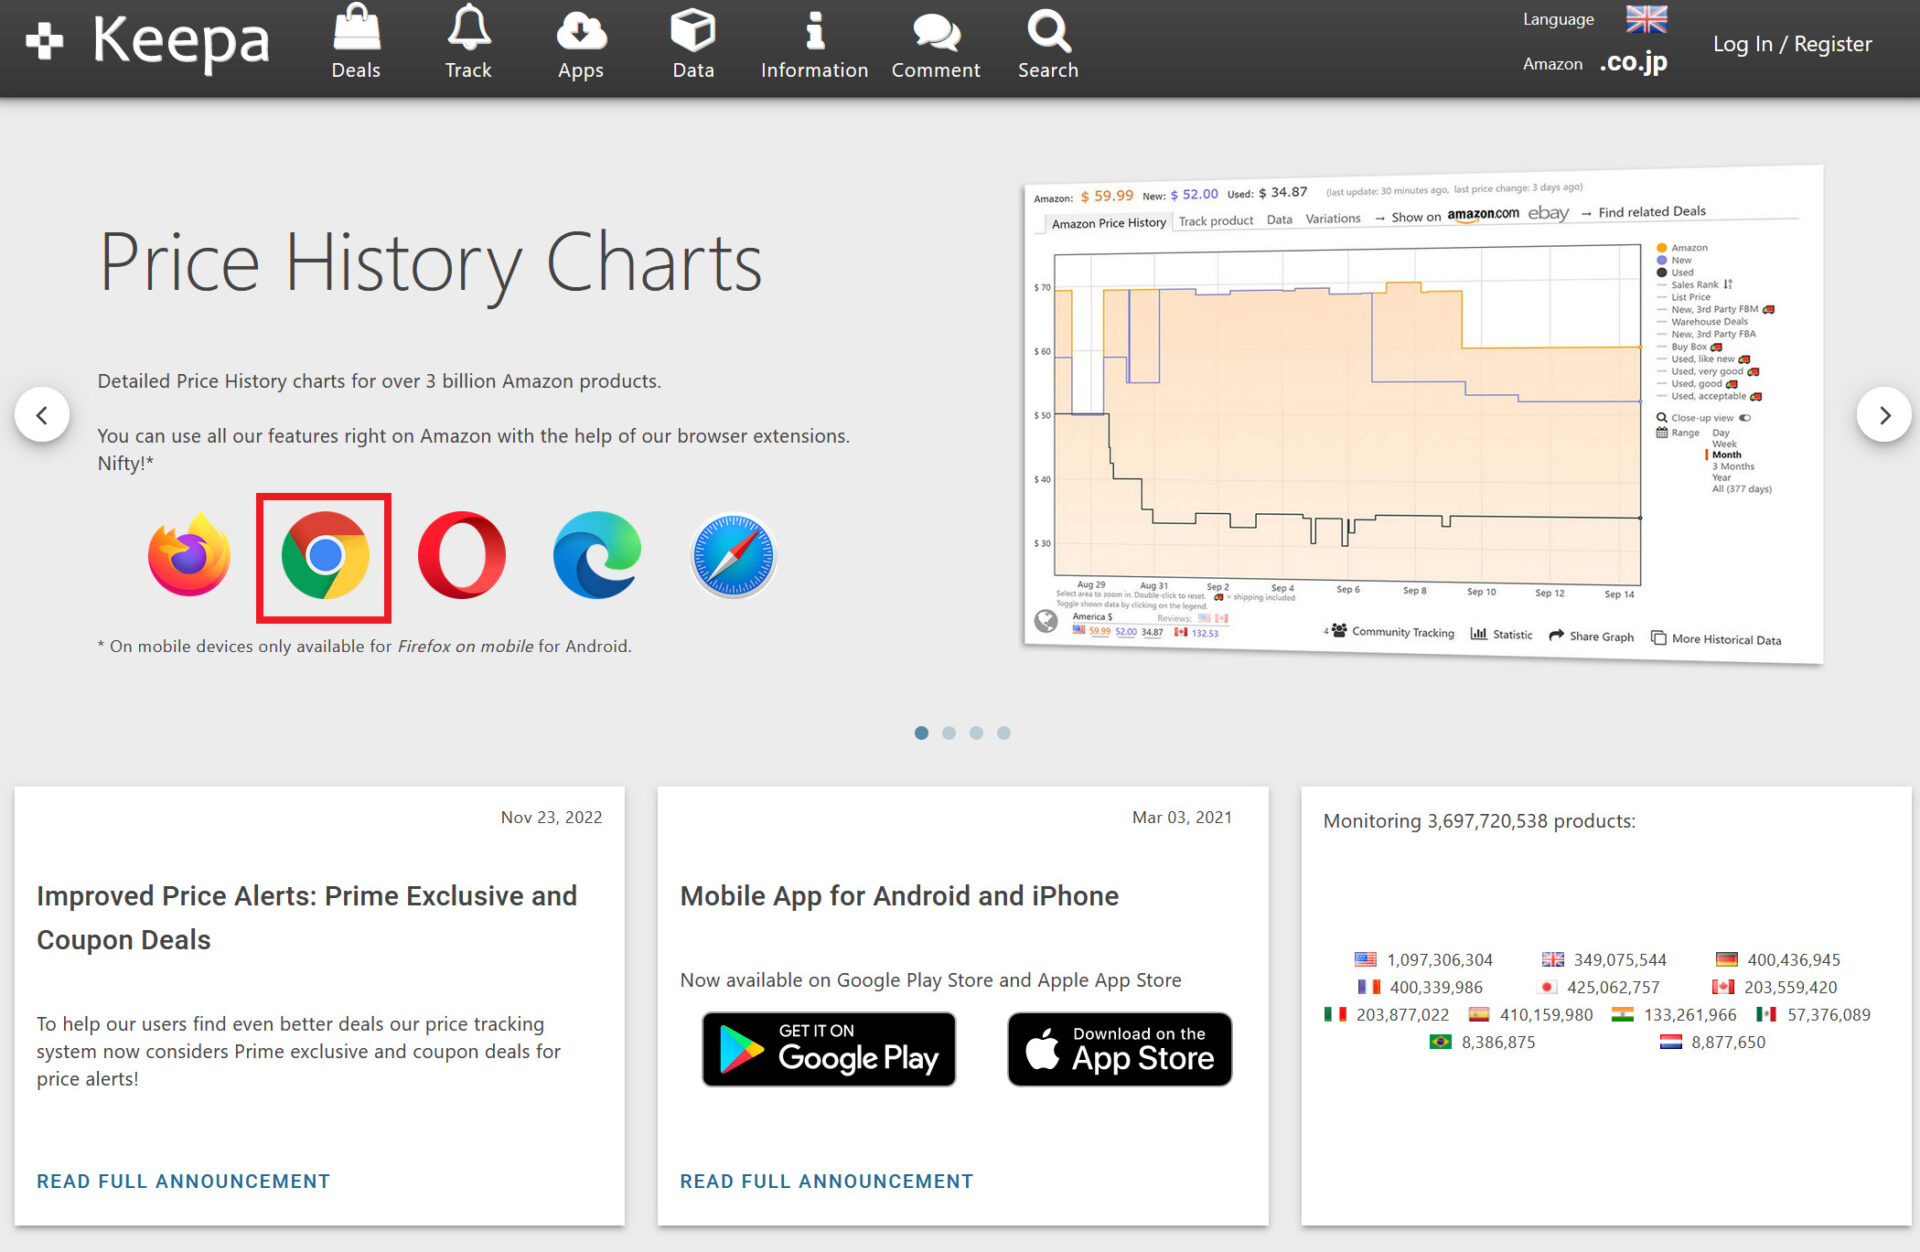Click Japan flag count 425,062,757
The height and width of the screenshot is (1252, 1920).
1600,987
